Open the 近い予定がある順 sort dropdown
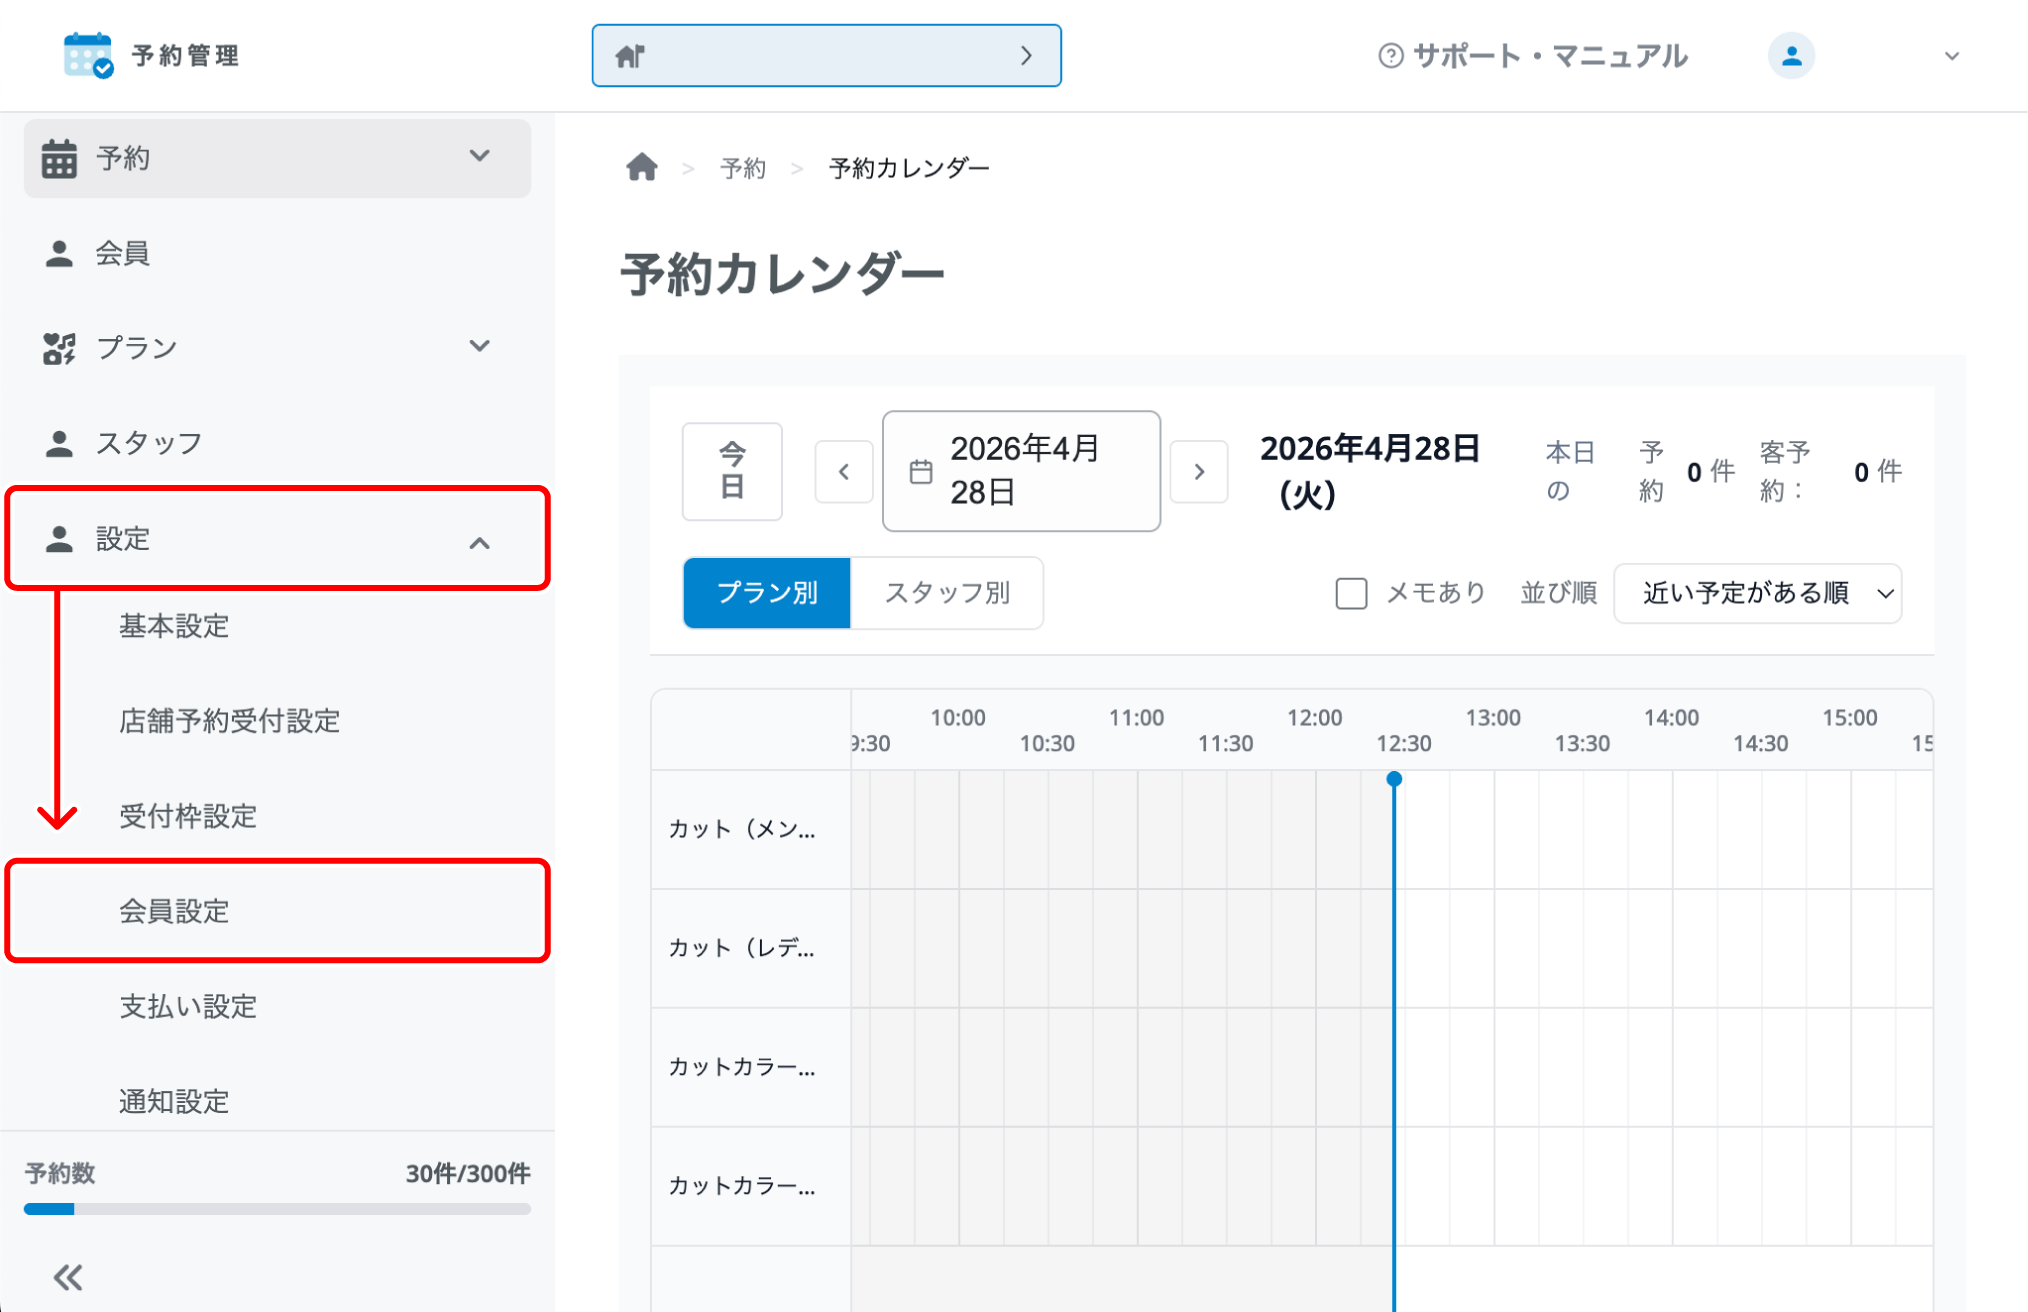Image resolution: width=2028 pixels, height=1312 pixels. click(x=1757, y=593)
